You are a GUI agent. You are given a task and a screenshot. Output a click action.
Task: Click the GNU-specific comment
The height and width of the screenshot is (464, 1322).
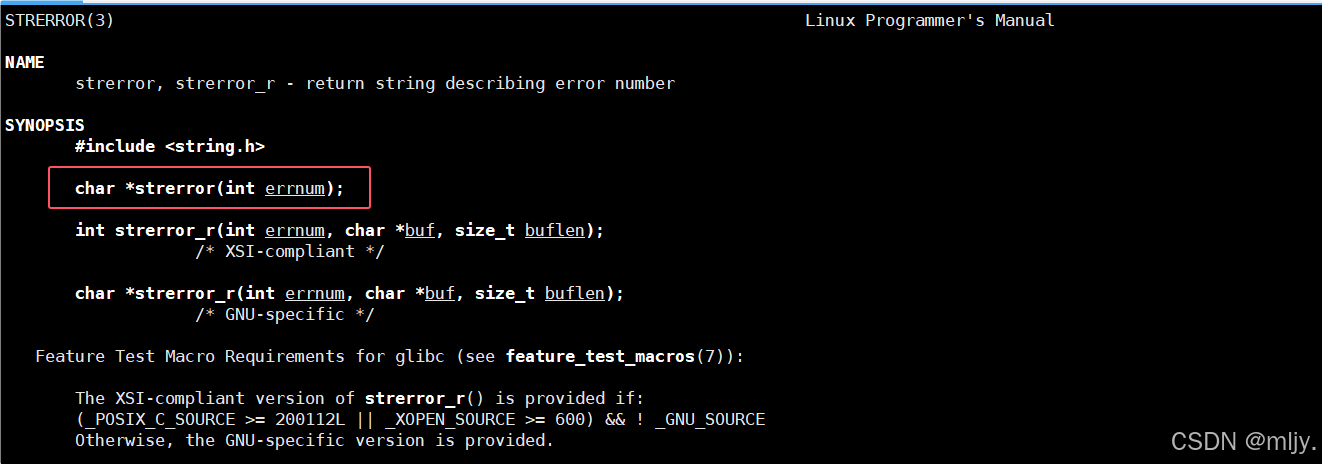(x=285, y=314)
